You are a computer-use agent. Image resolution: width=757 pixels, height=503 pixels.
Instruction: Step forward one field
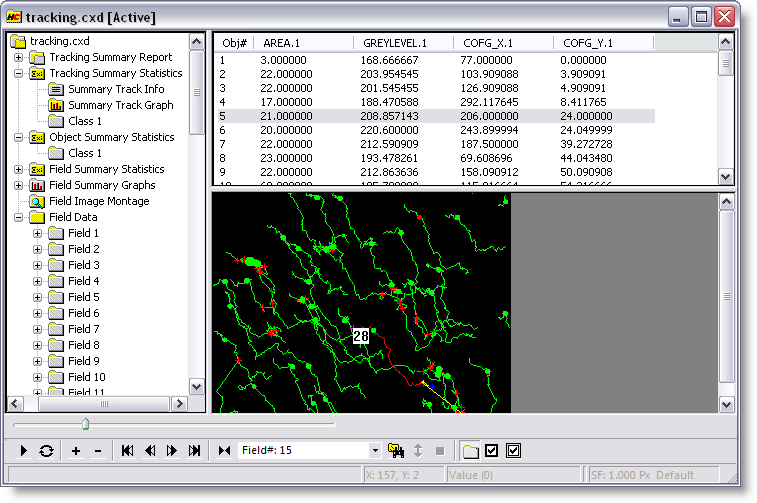(172, 451)
